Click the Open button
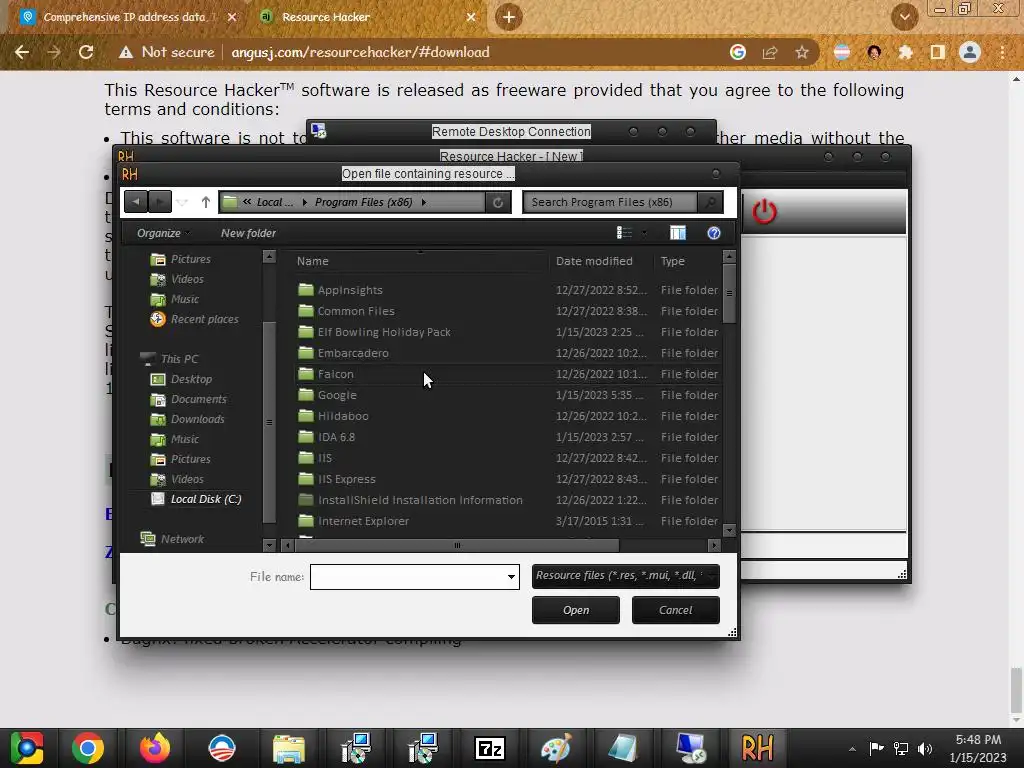Screen dimensions: 1024x768 (575, 610)
